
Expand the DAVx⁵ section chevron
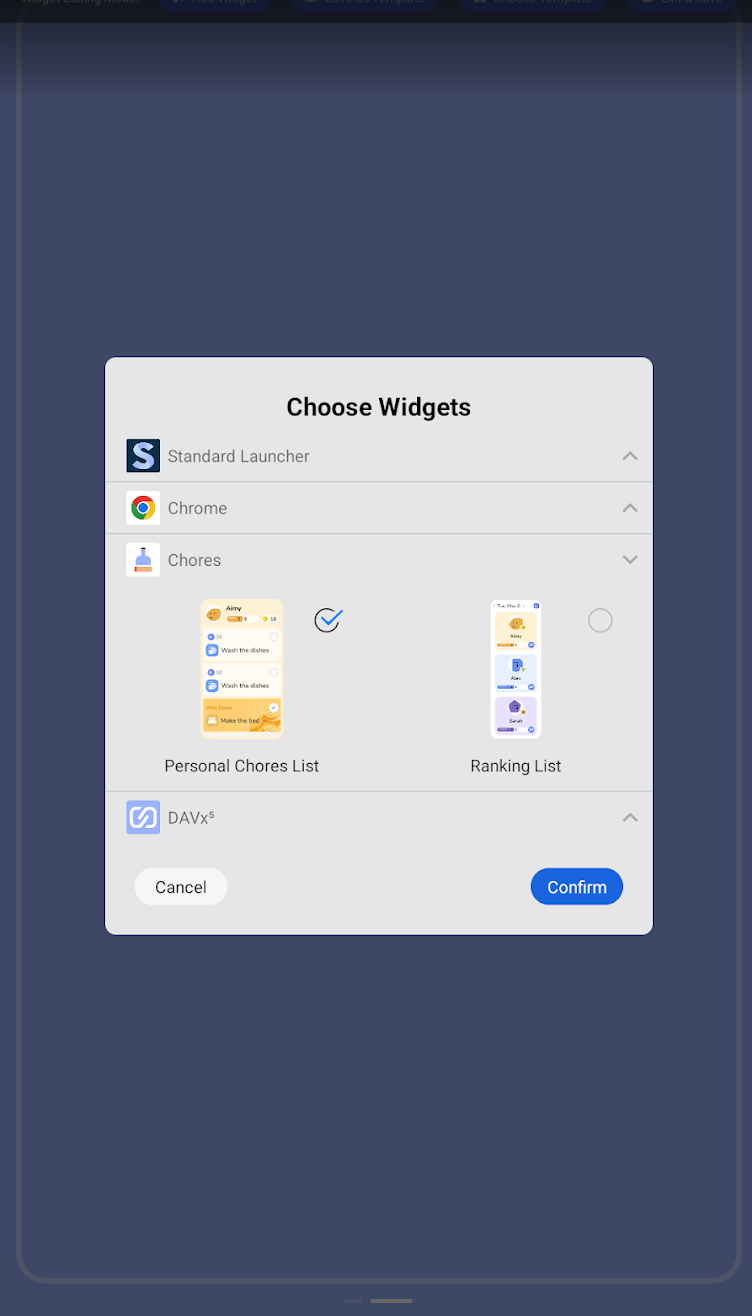coord(630,817)
